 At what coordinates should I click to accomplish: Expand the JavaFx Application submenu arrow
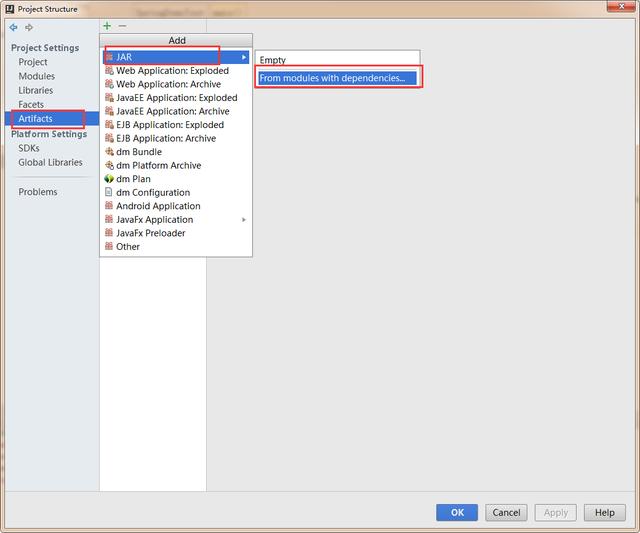point(244,220)
